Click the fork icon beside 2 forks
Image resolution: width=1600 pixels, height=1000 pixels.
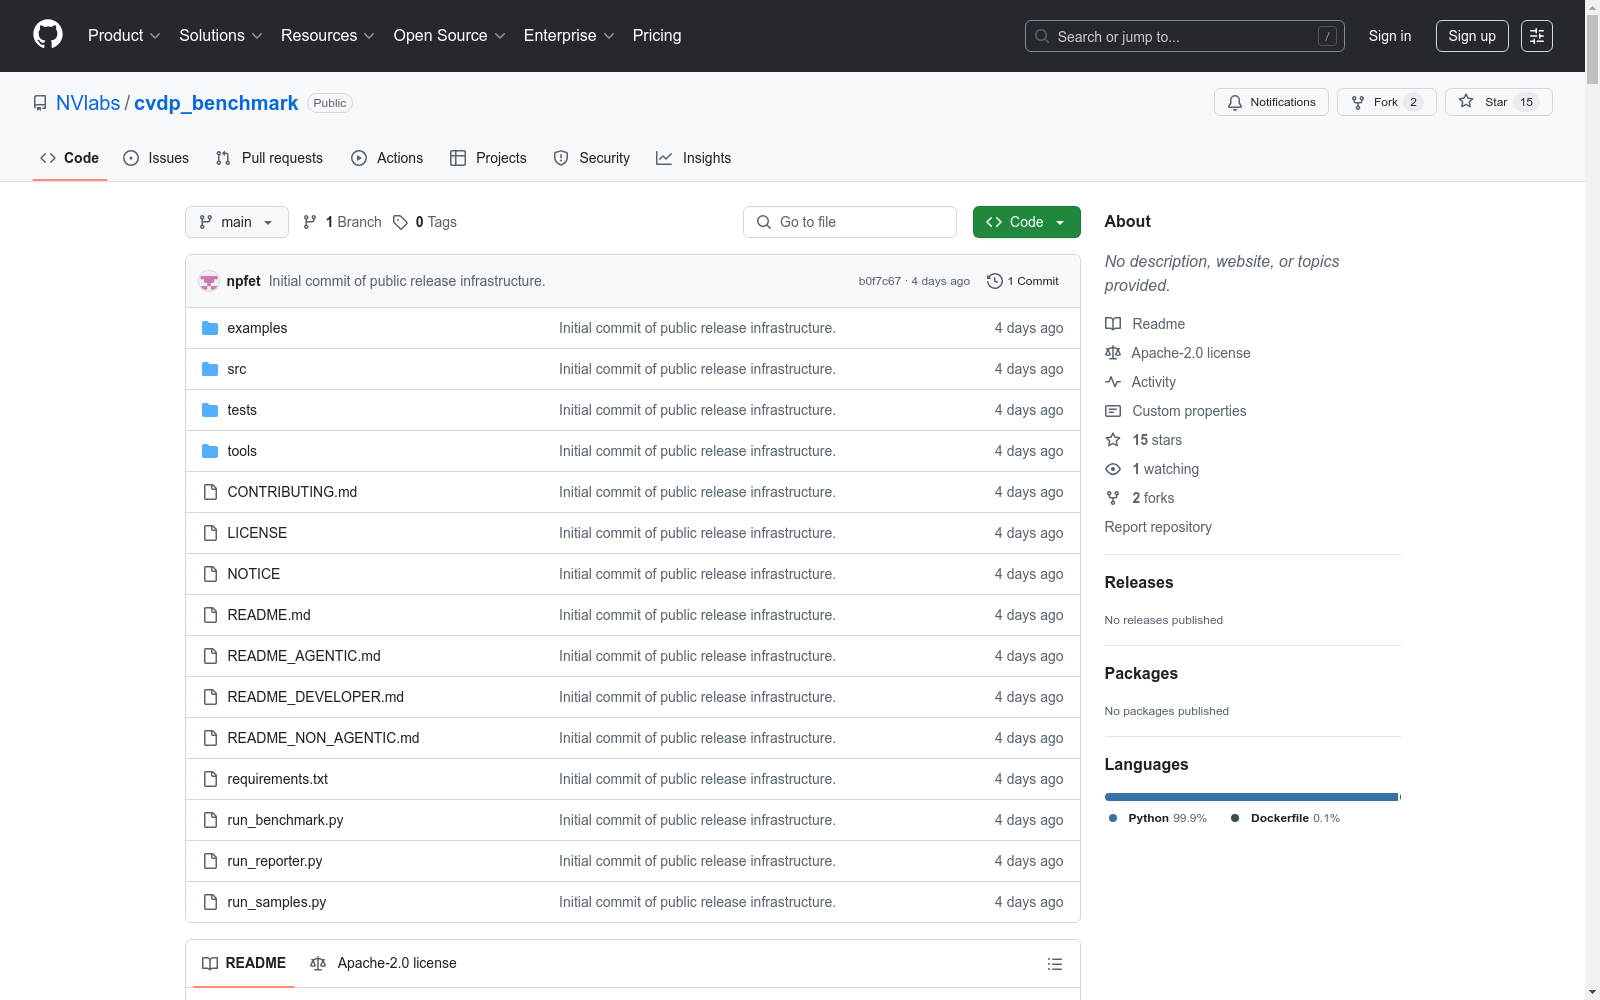1113,498
